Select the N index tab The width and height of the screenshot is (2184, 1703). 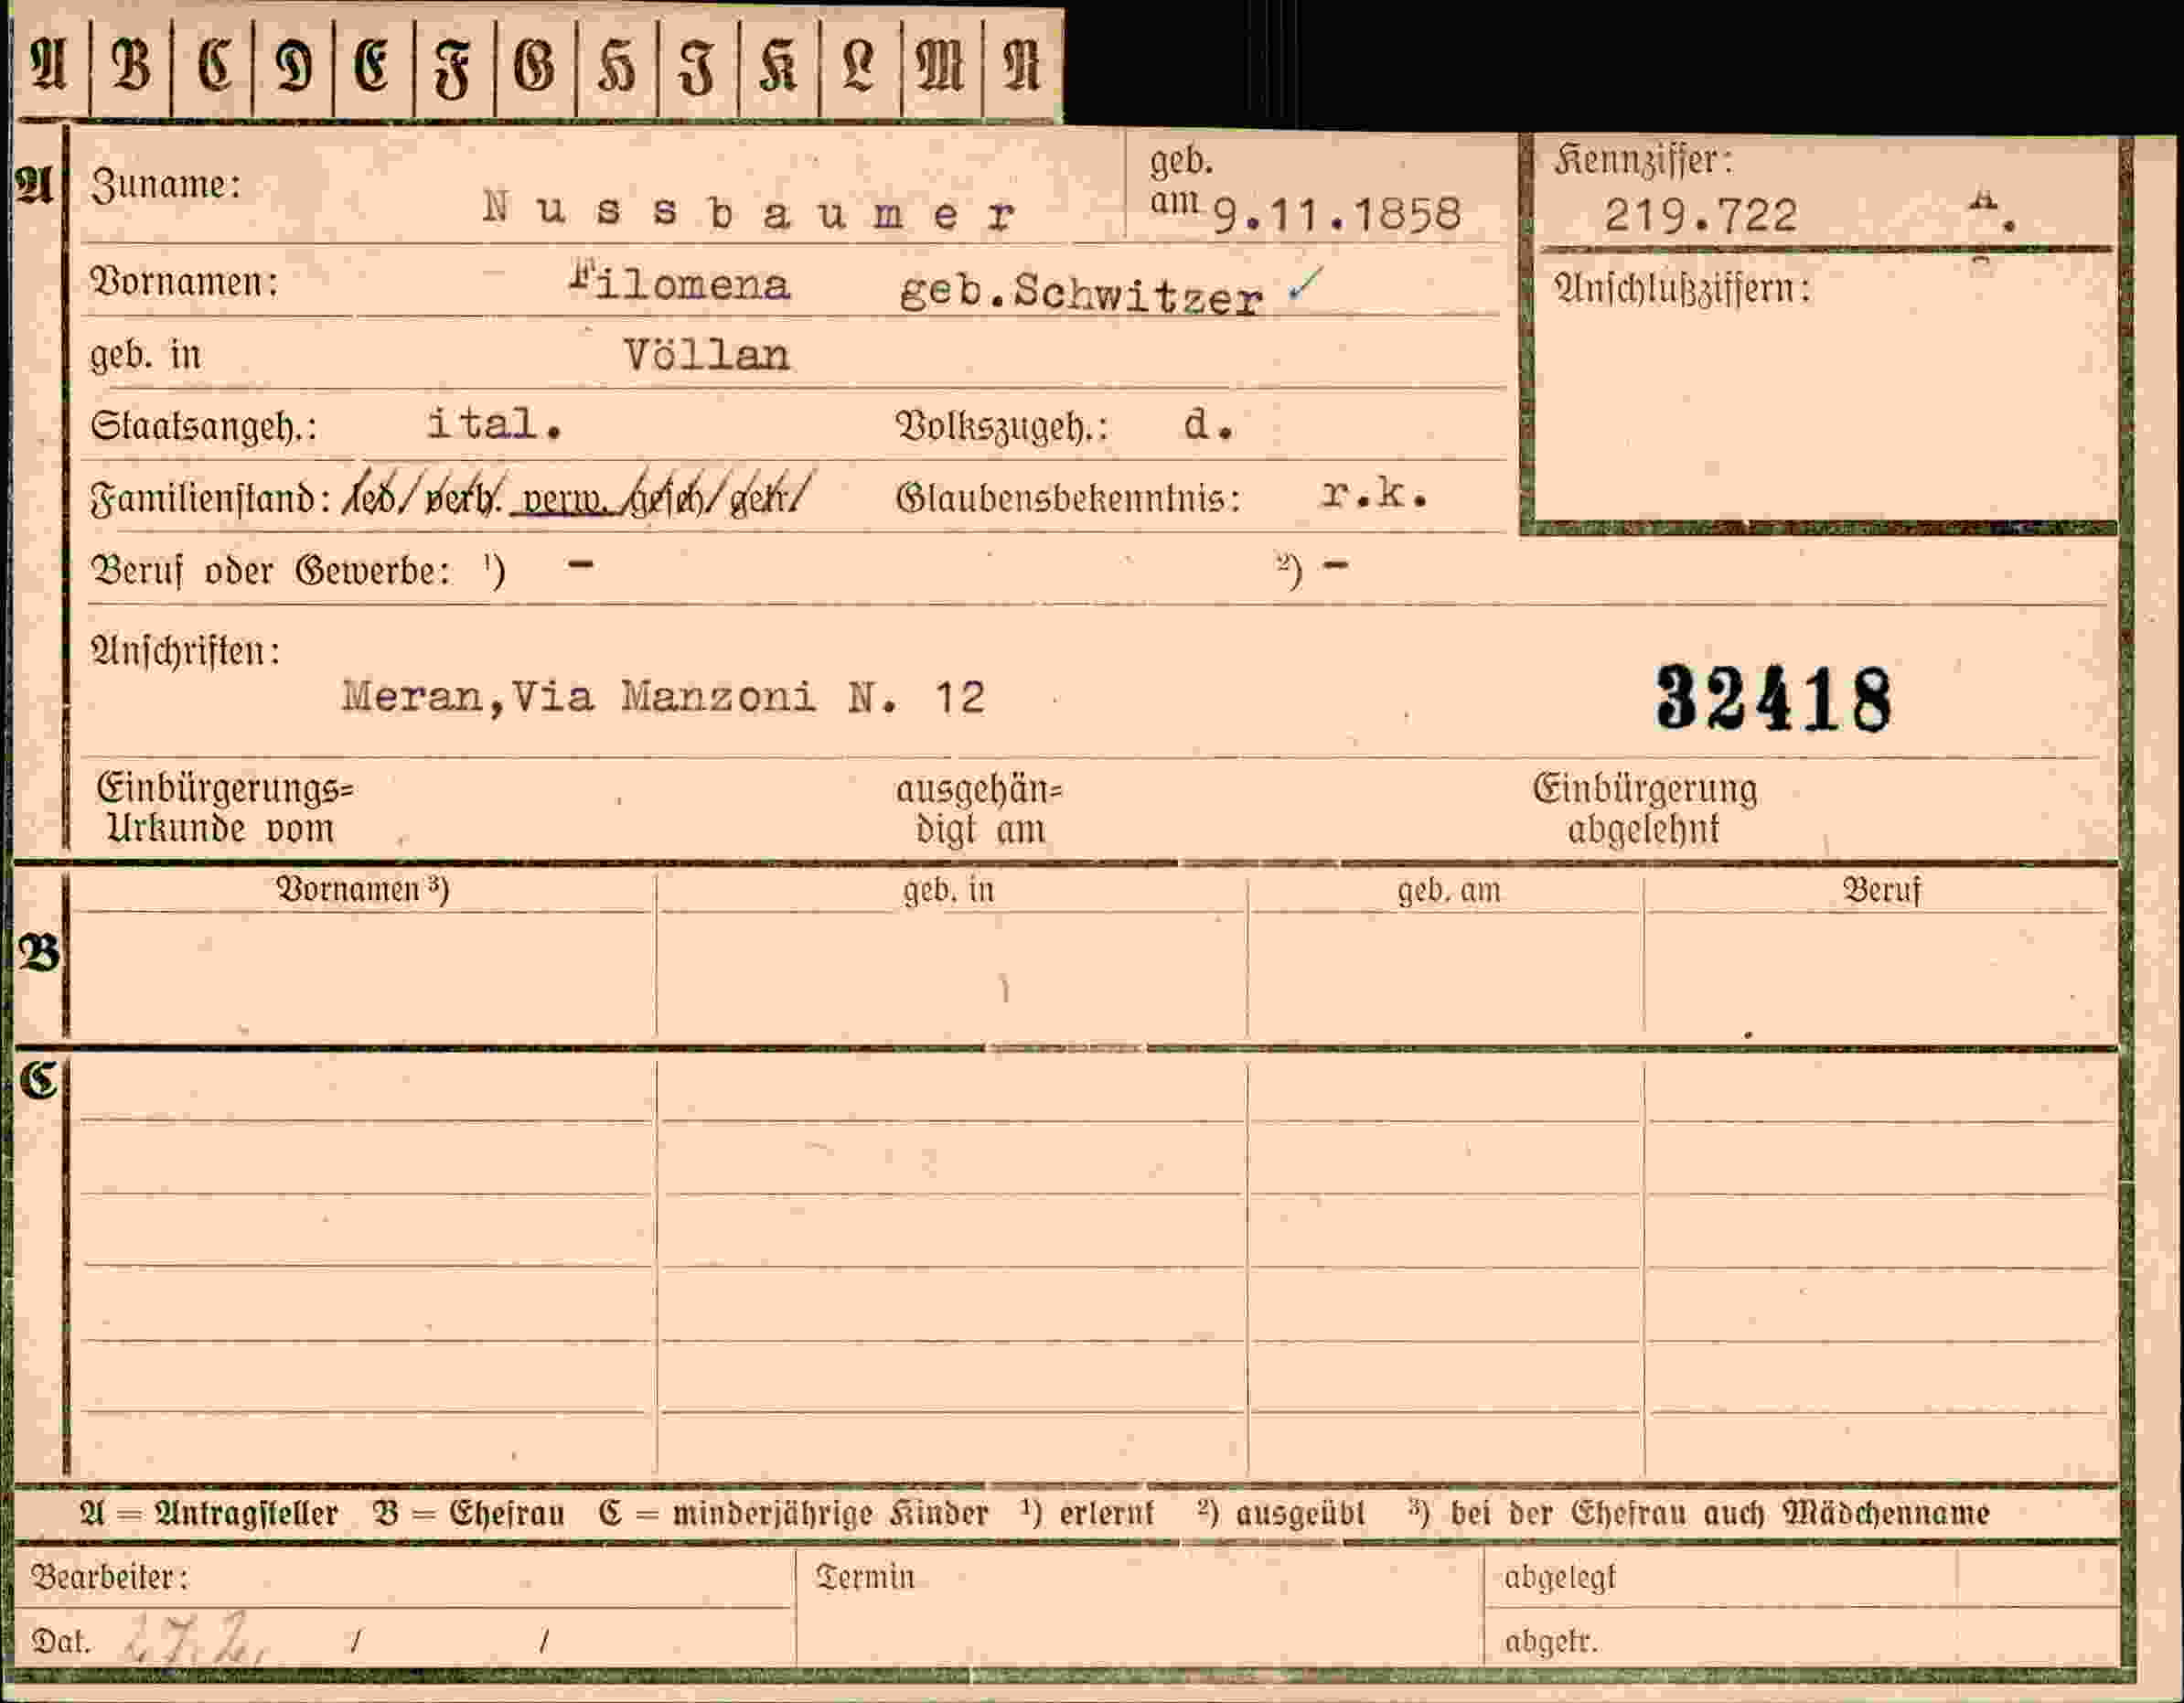point(1022,67)
